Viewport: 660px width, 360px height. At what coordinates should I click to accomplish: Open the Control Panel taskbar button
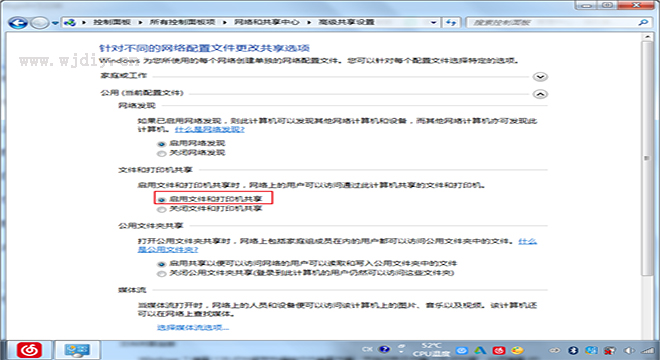point(77,350)
